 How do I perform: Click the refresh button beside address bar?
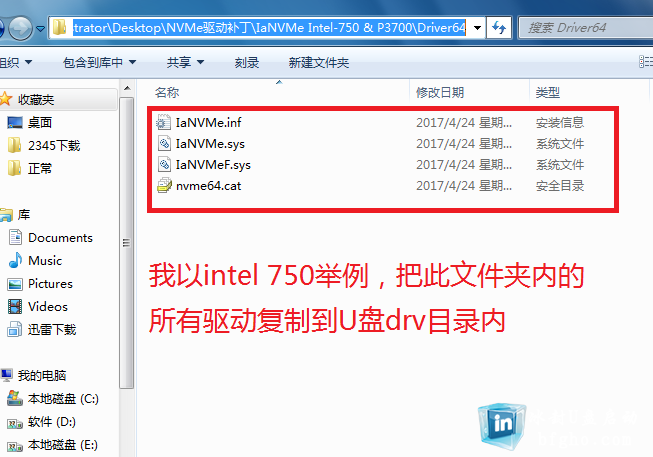[x=499, y=28]
